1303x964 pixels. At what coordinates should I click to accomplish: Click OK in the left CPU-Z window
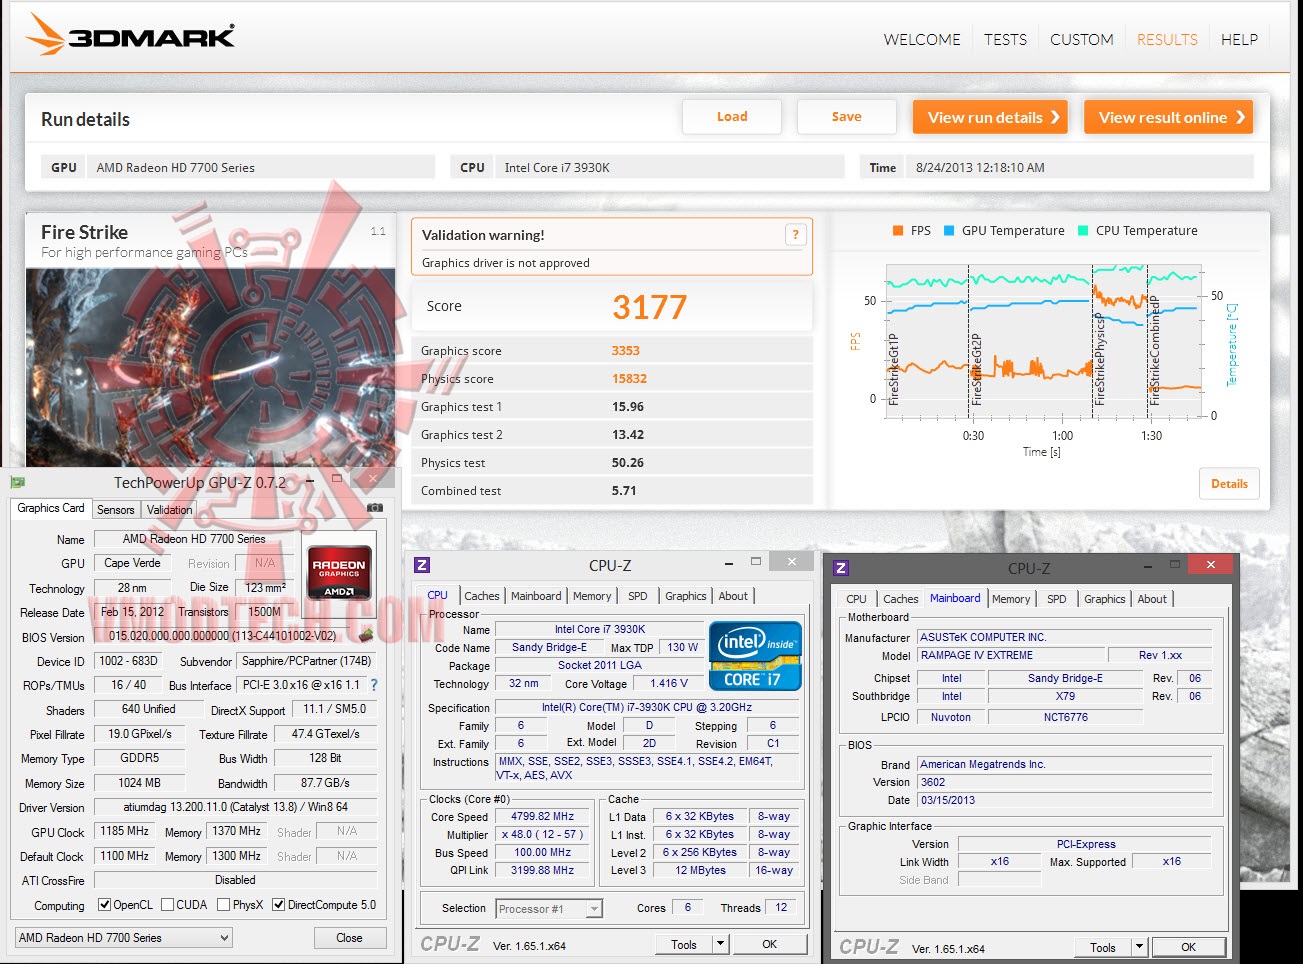[769, 944]
